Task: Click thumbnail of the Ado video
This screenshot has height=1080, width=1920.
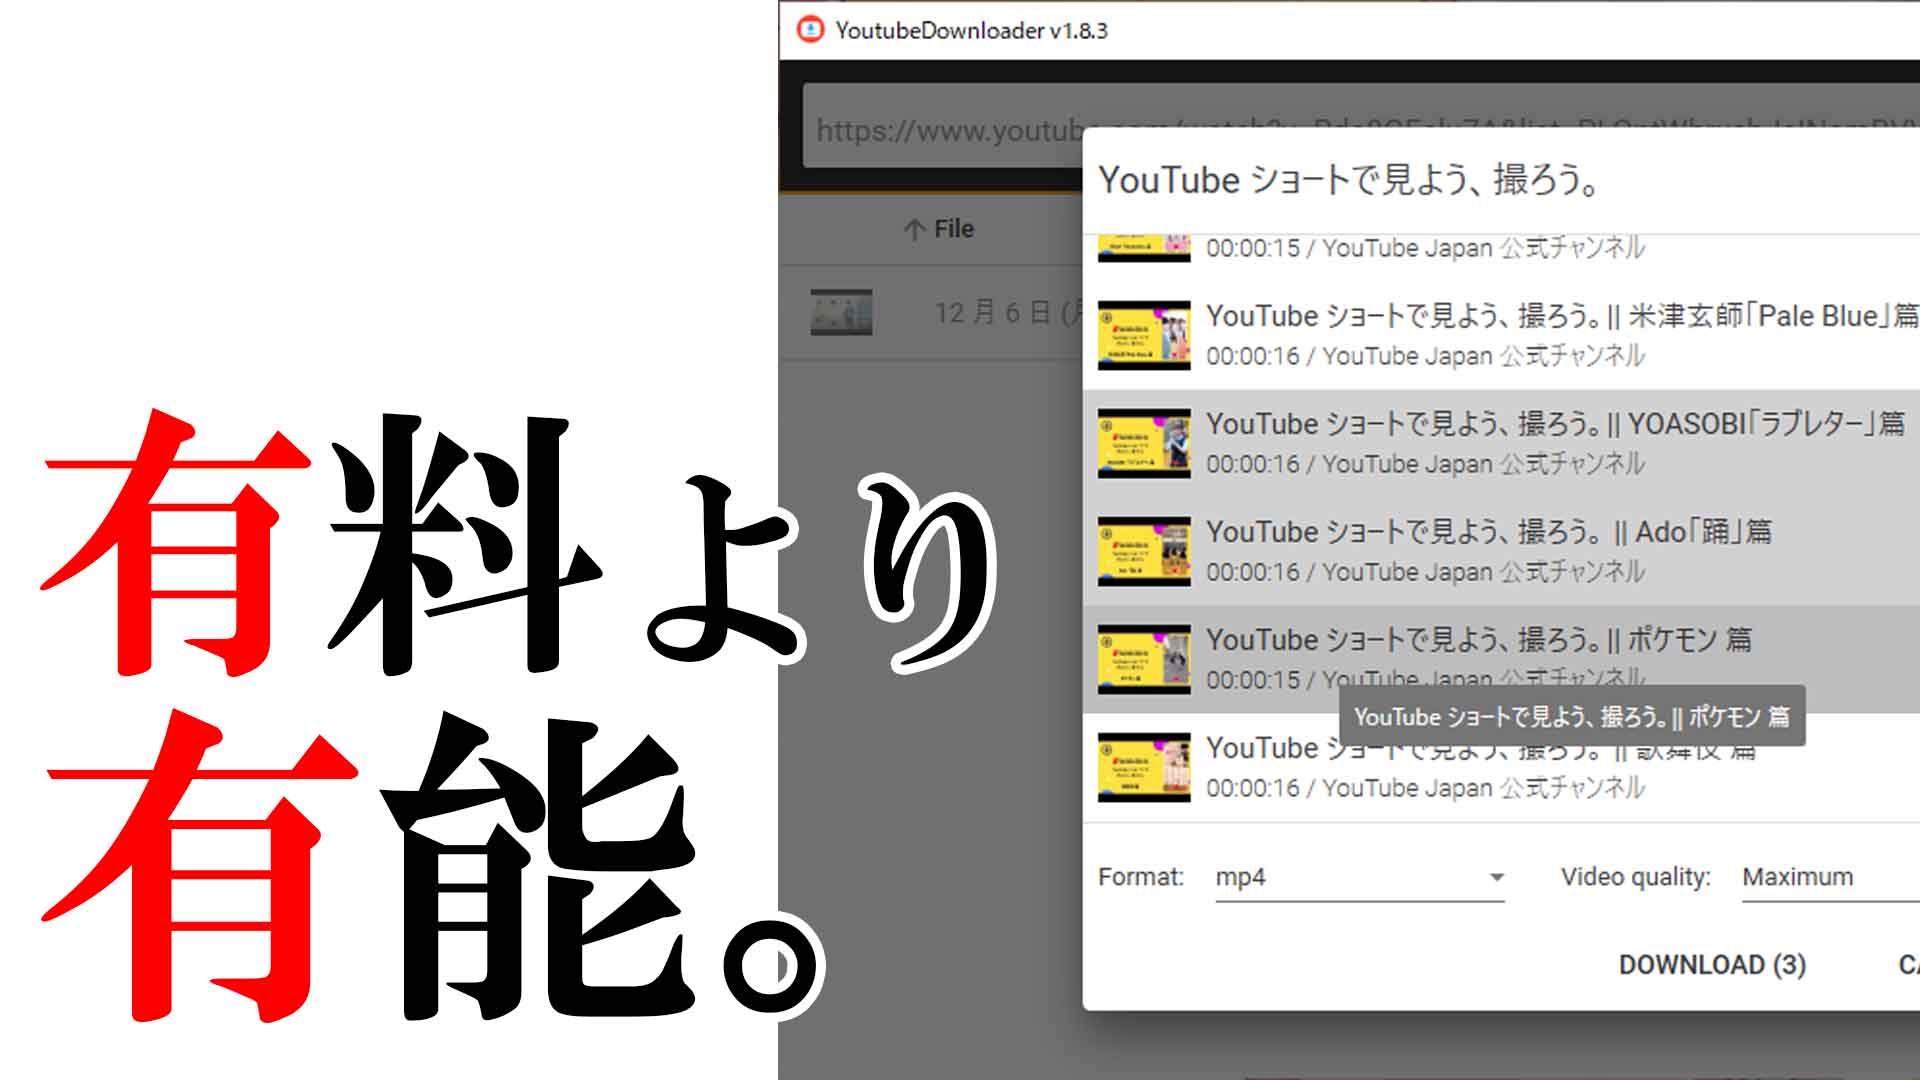Action: [x=1144, y=551]
